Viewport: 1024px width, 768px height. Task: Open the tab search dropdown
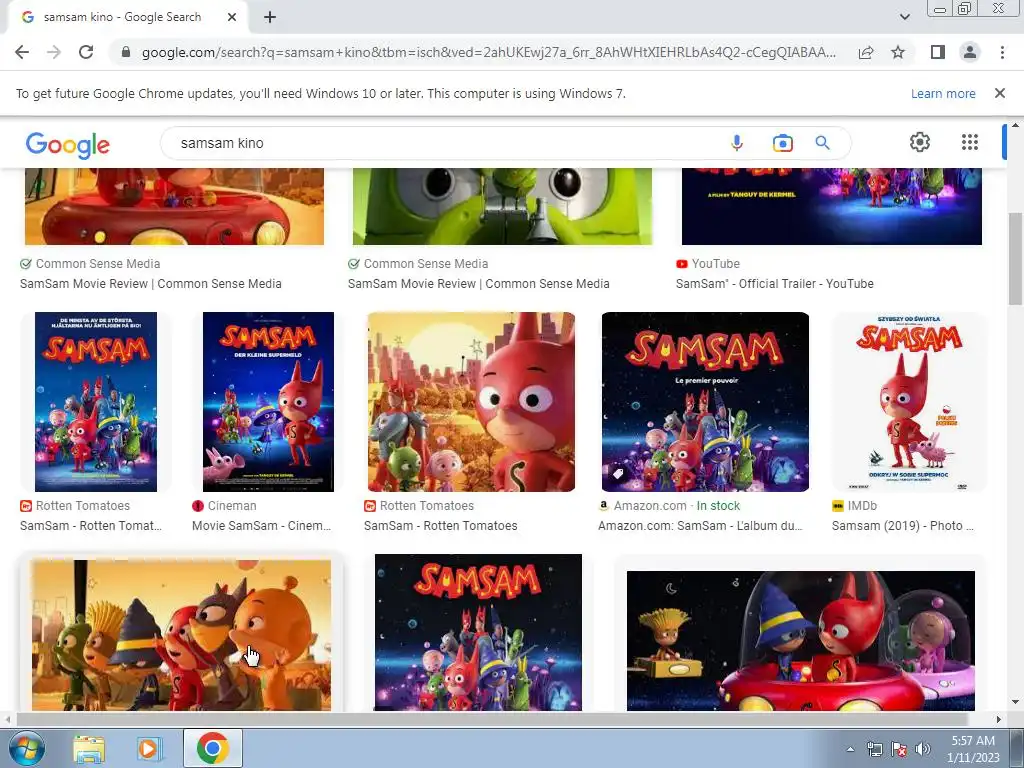[x=904, y=17]
